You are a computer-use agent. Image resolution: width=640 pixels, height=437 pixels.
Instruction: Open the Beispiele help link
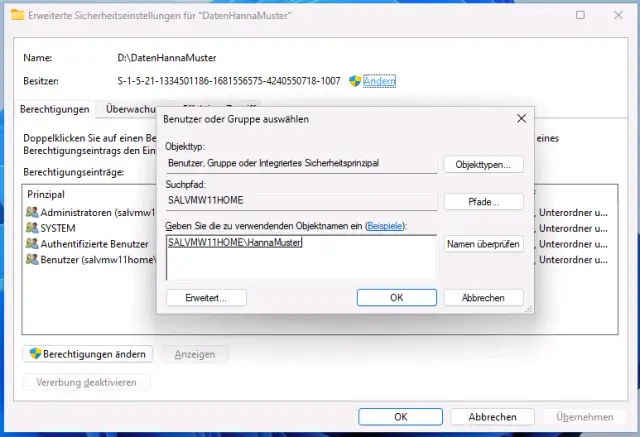click(384, 226)
